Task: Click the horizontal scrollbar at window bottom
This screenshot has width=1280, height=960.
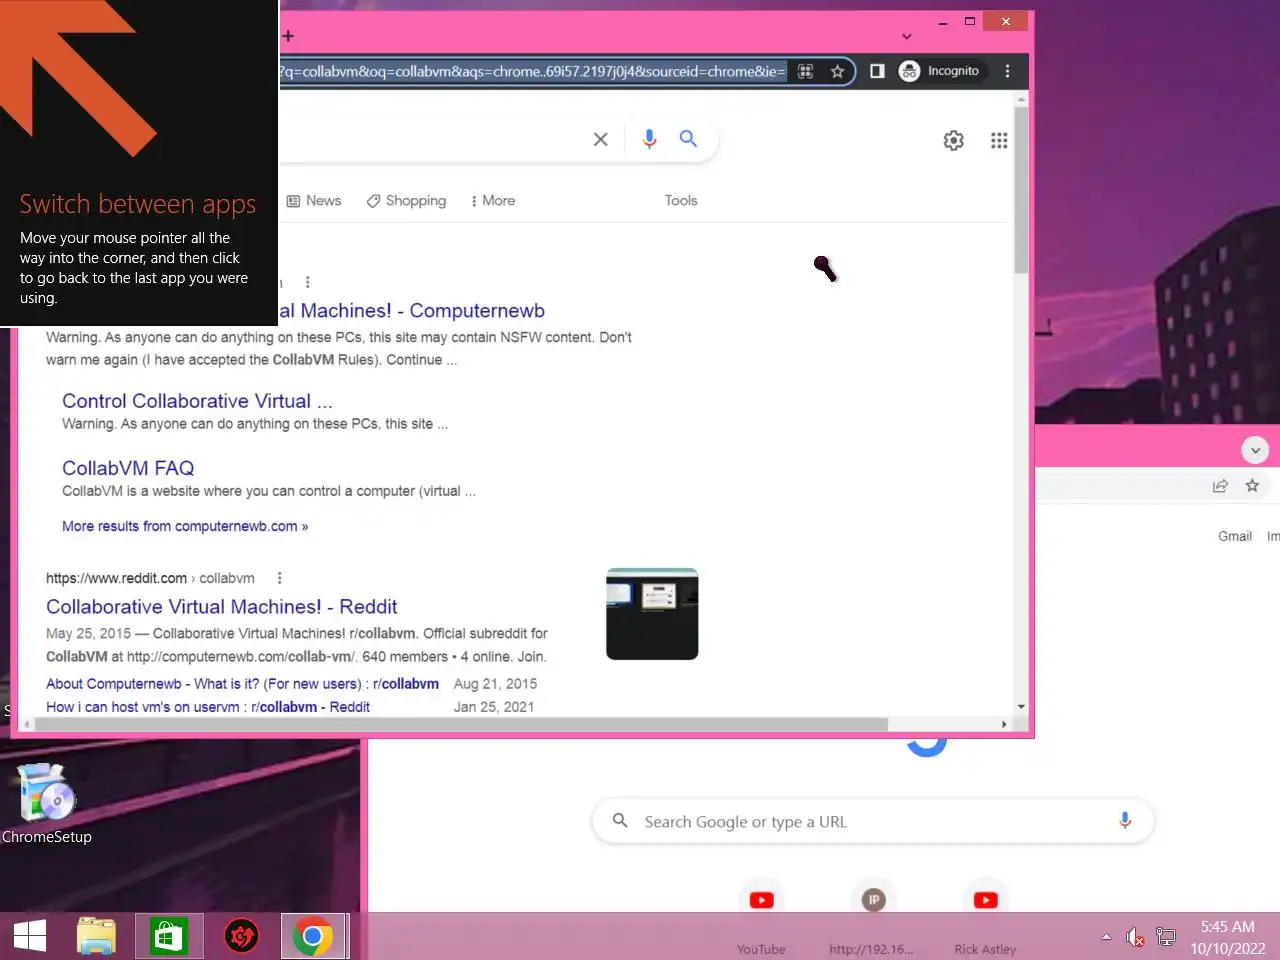Action: point(461,724)
